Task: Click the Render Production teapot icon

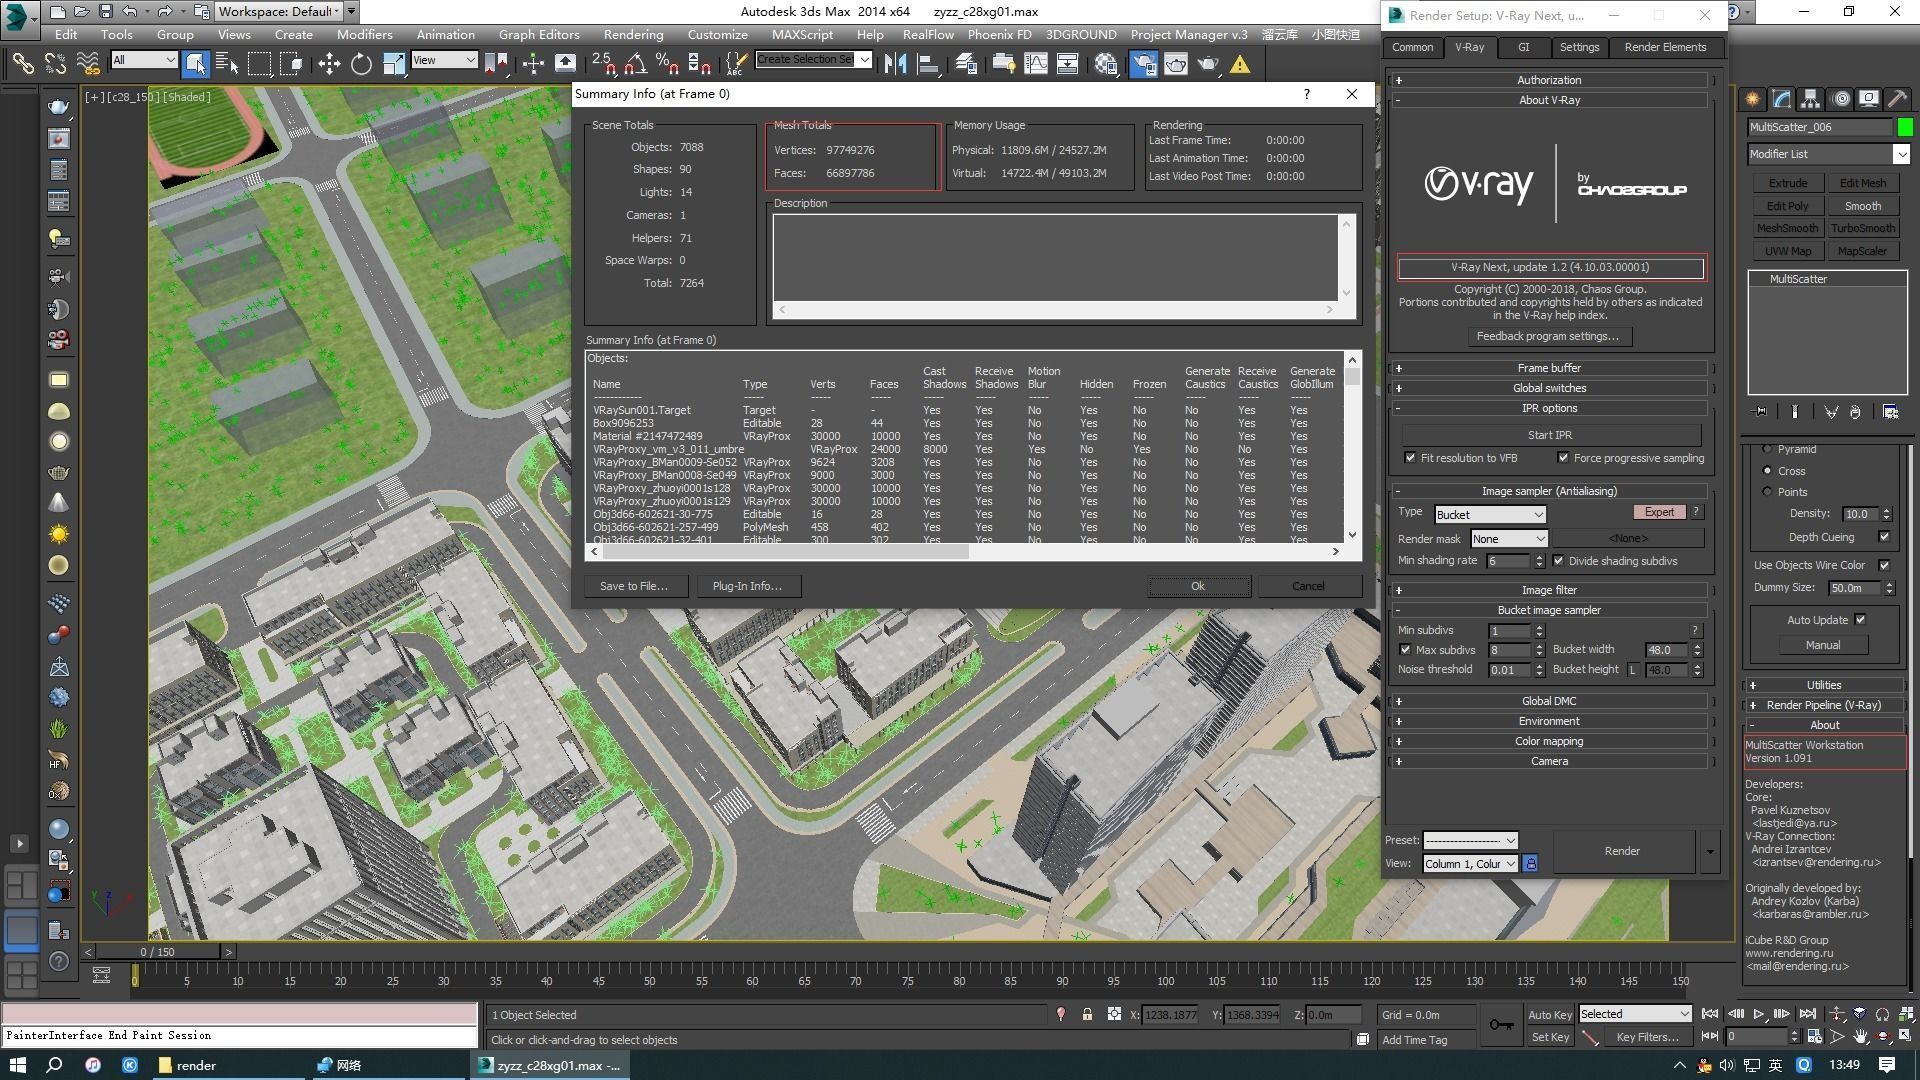Action: click(x=1209, y=63)
